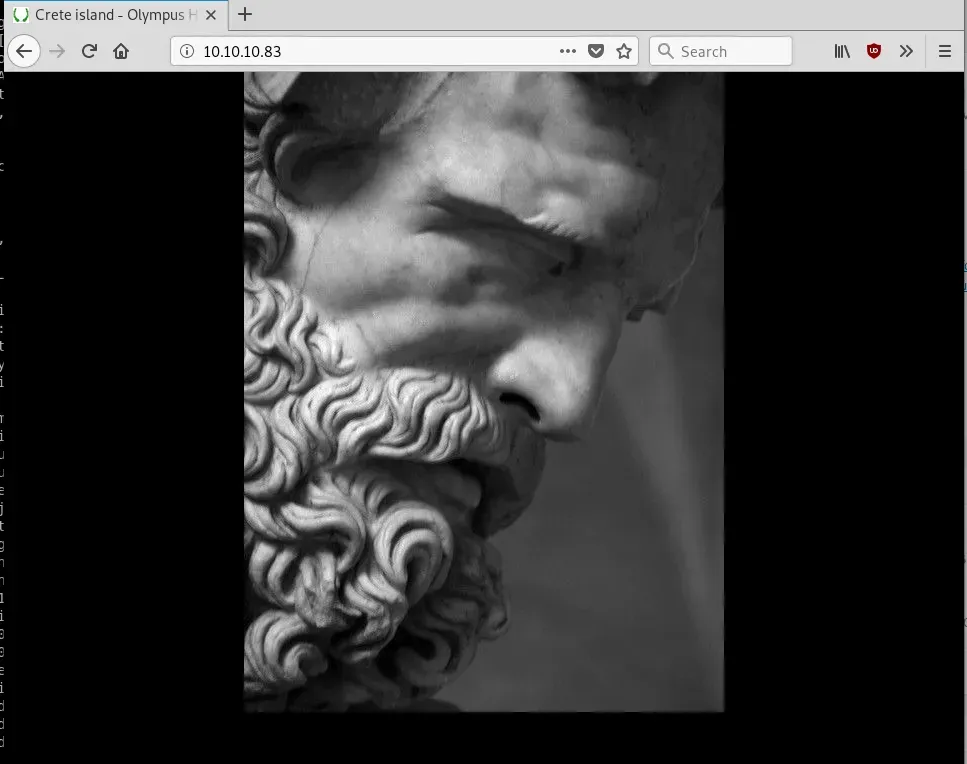Image resolution: width=967 pixels, height=764 pixels.
Task: Click the forward navigation arrow
Action: (x=57, y=52)
